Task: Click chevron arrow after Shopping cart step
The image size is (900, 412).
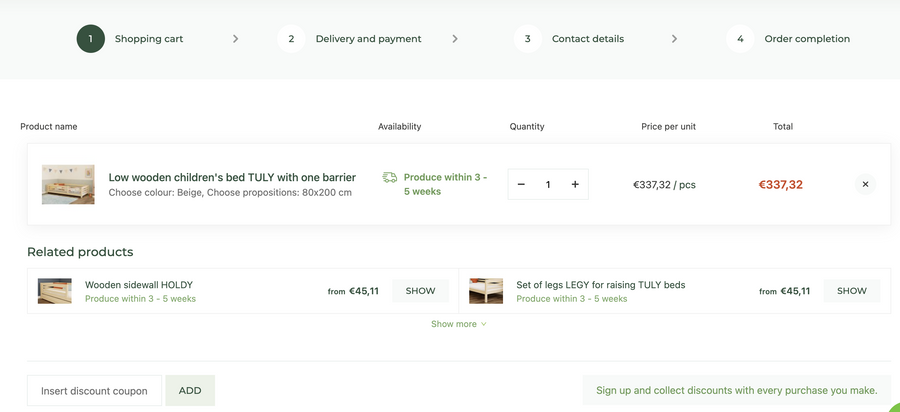Action: 236,39
